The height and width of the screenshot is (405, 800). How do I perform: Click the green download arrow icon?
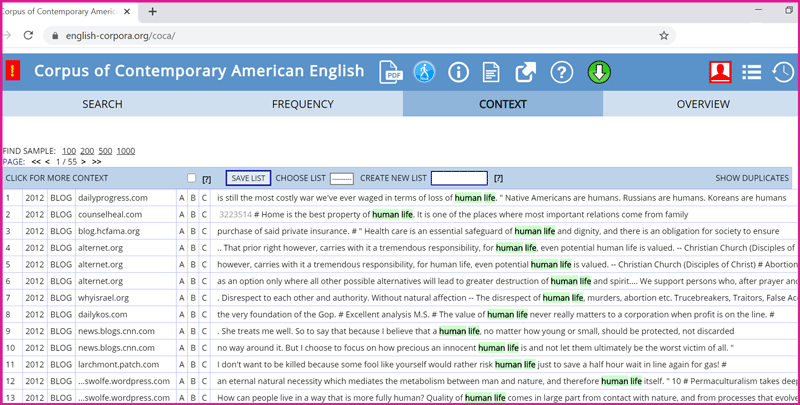click(x=599, y=72)
